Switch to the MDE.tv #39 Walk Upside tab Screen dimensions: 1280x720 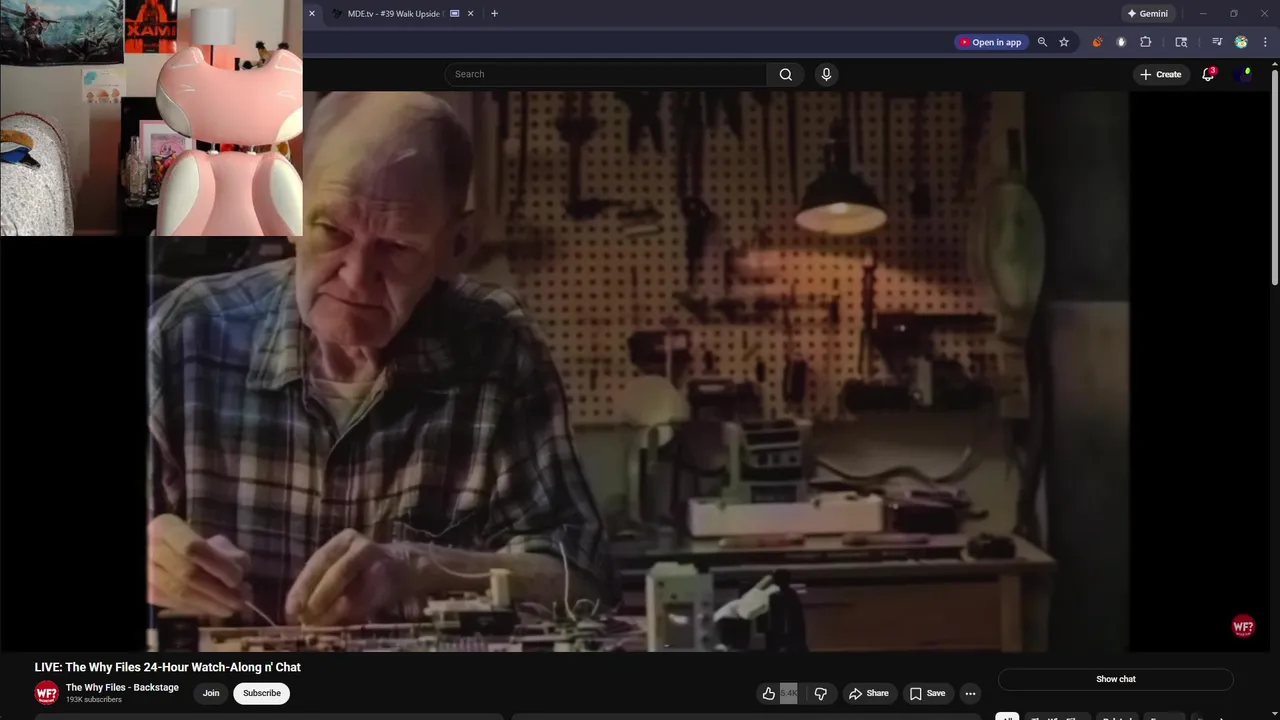(402, 14)
